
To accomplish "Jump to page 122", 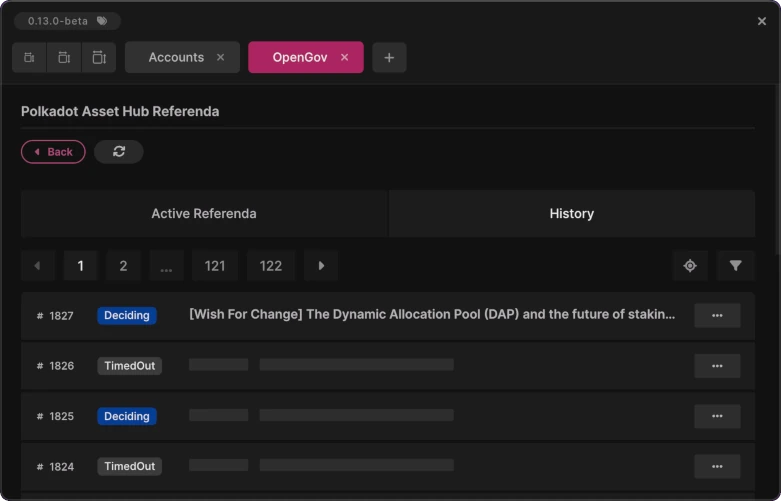I will 270,266.
